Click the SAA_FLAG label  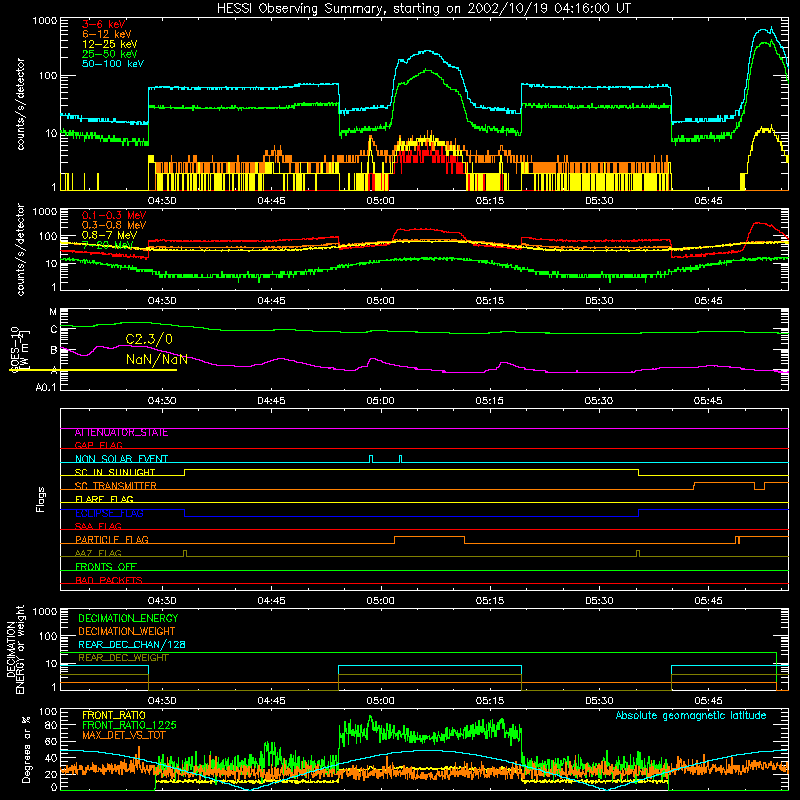click(x=98, y=526)
